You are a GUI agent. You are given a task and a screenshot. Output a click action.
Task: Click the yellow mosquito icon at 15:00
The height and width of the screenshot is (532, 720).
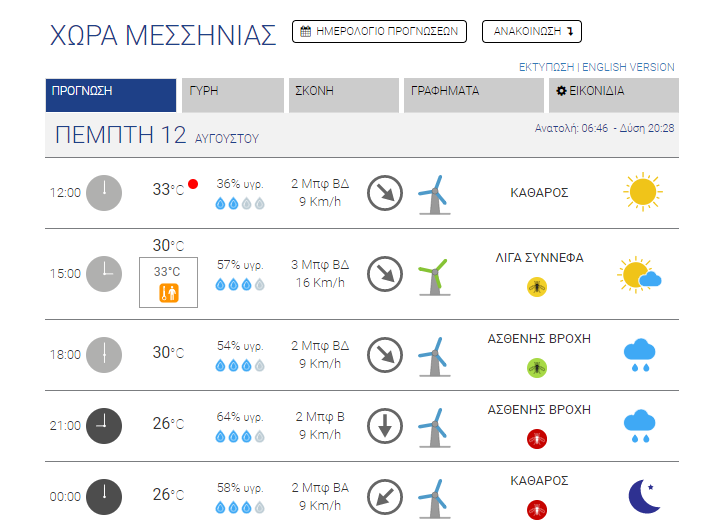pyautogui.click(x=537, y=287)
